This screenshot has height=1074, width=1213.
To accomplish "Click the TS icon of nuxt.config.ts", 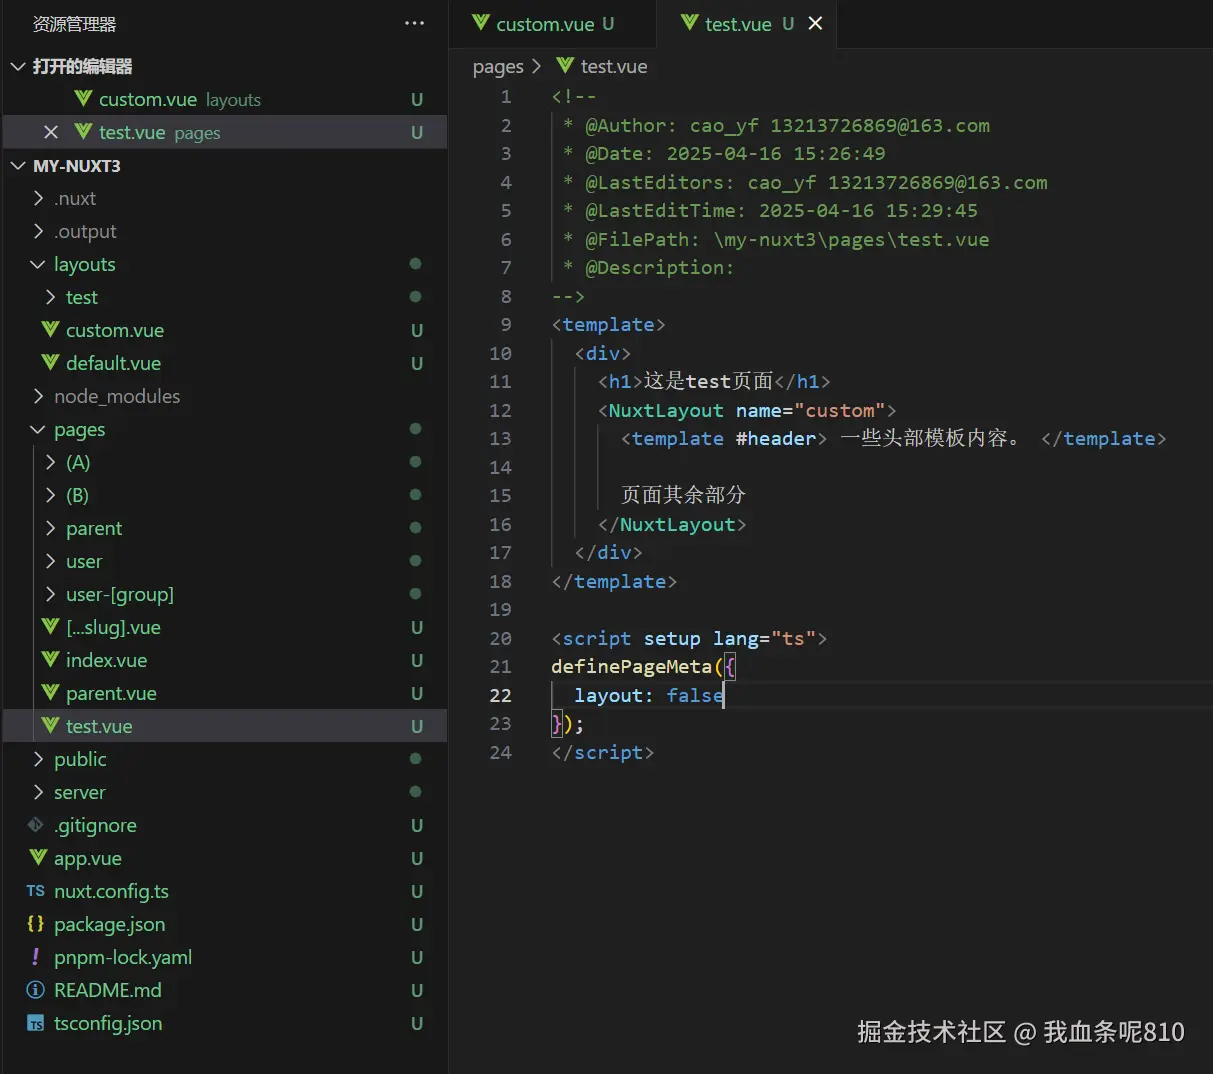I will click(x=36, y=891).
